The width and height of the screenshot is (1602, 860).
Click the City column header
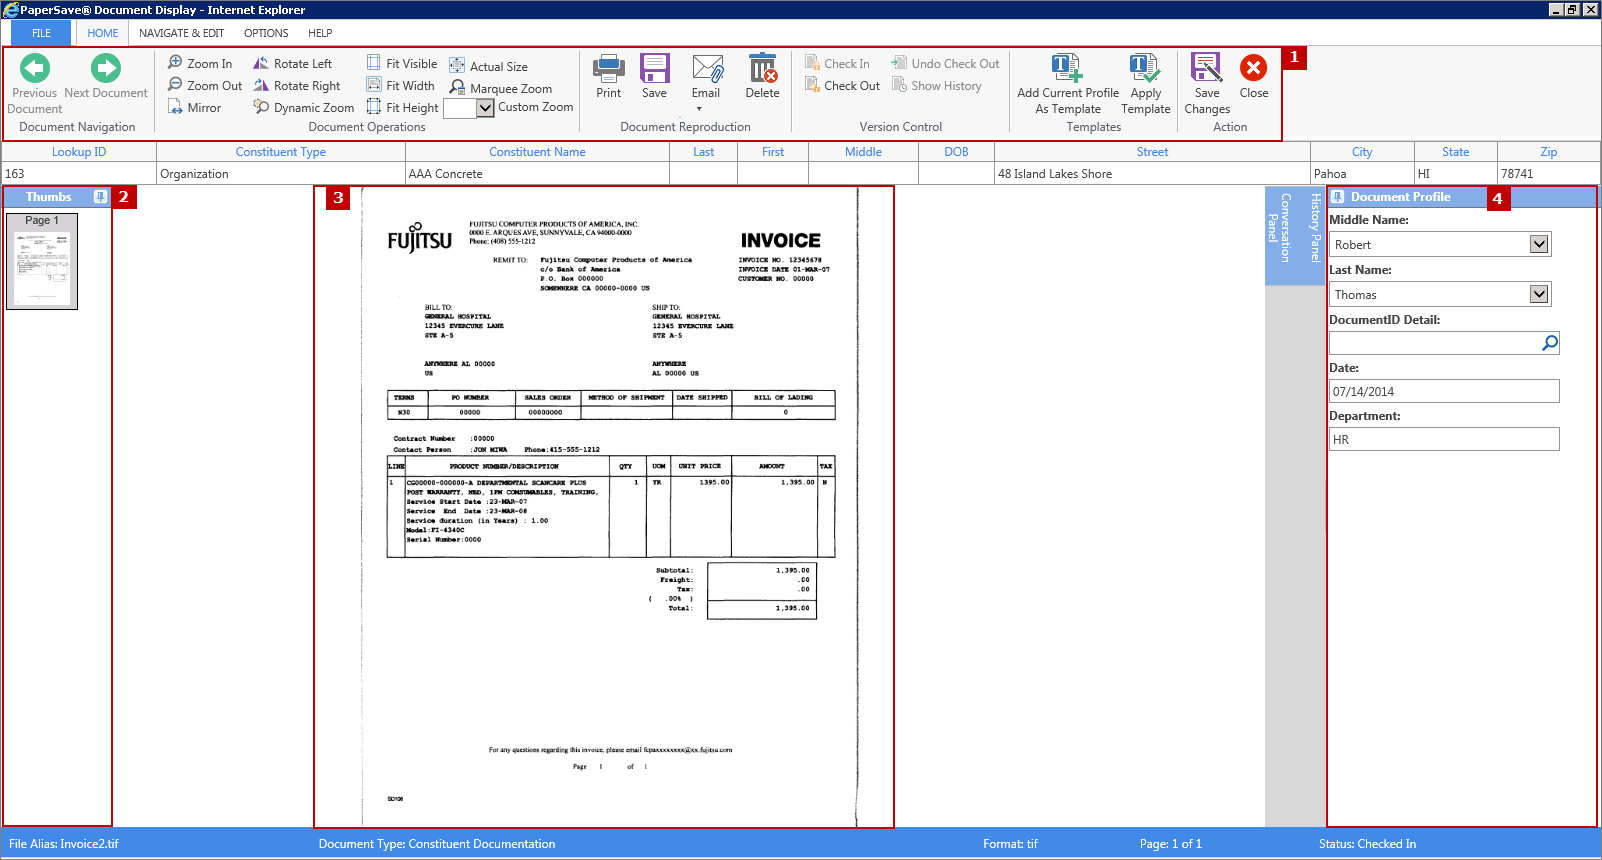(1362, 152)
